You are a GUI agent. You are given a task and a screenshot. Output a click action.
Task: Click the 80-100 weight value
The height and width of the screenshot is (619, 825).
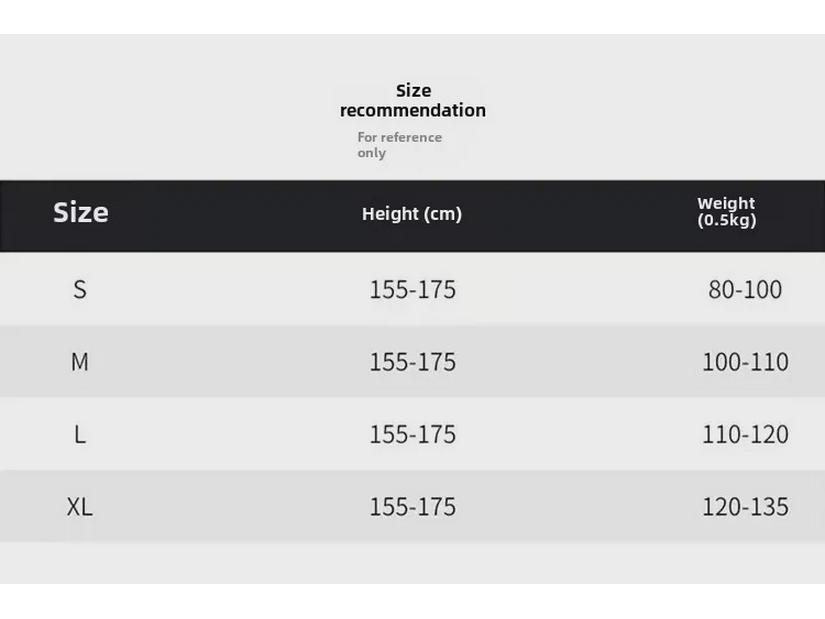pyautogui.click(x=745, y=289)
